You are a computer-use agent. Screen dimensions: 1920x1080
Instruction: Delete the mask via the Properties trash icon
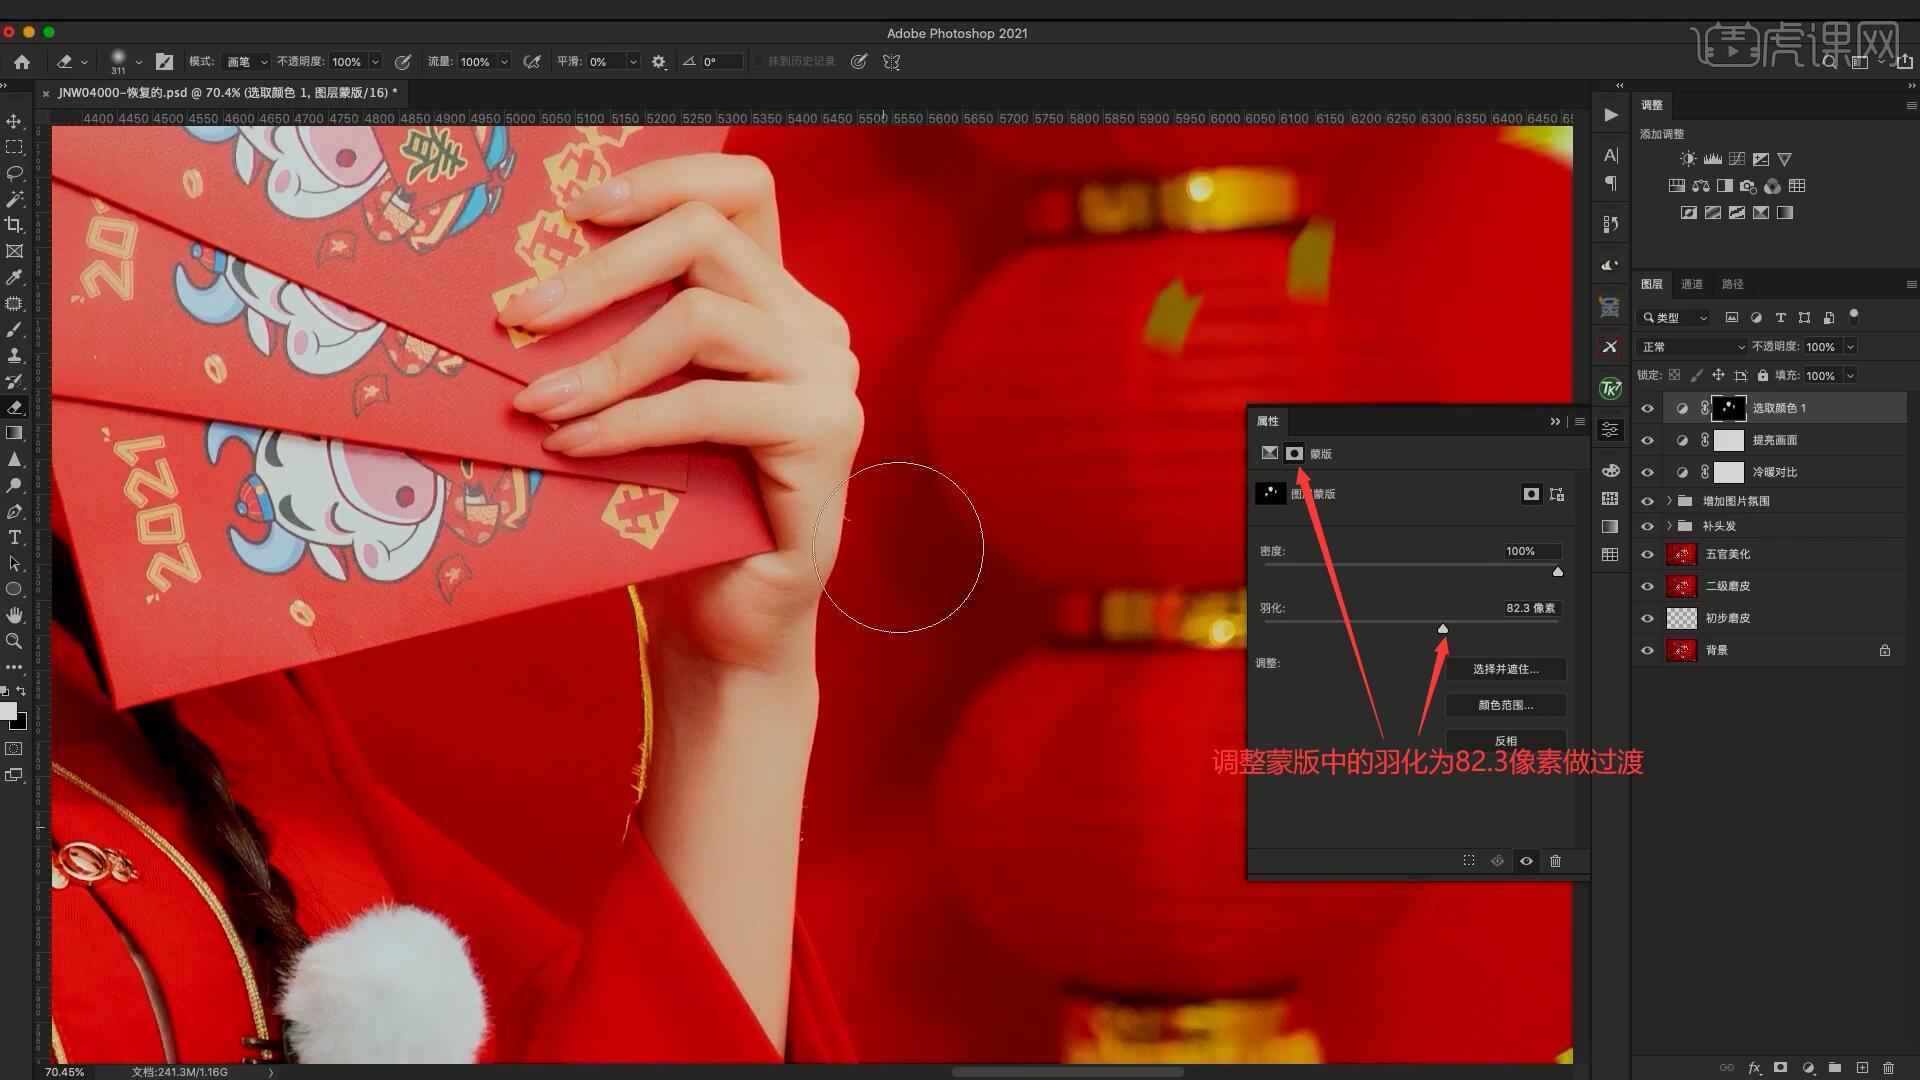pyautogui.click(x=1555, y=861)
